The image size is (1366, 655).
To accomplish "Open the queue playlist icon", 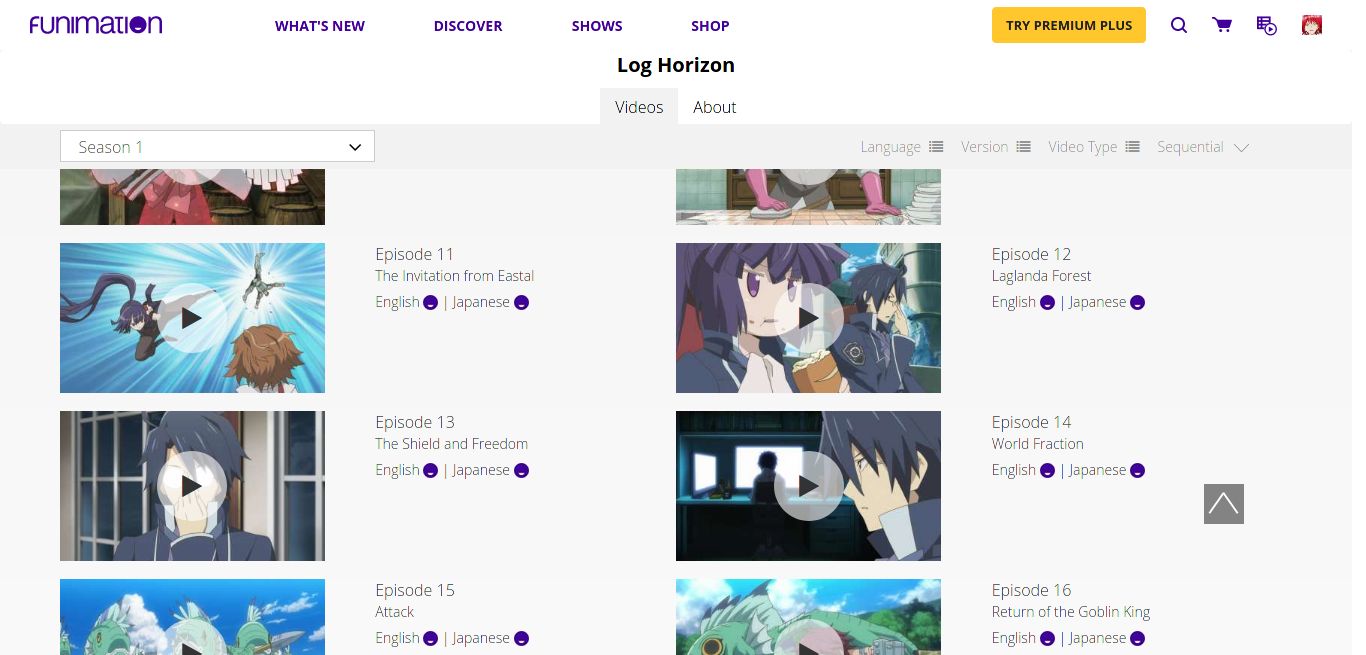I will coord(1267,26).
